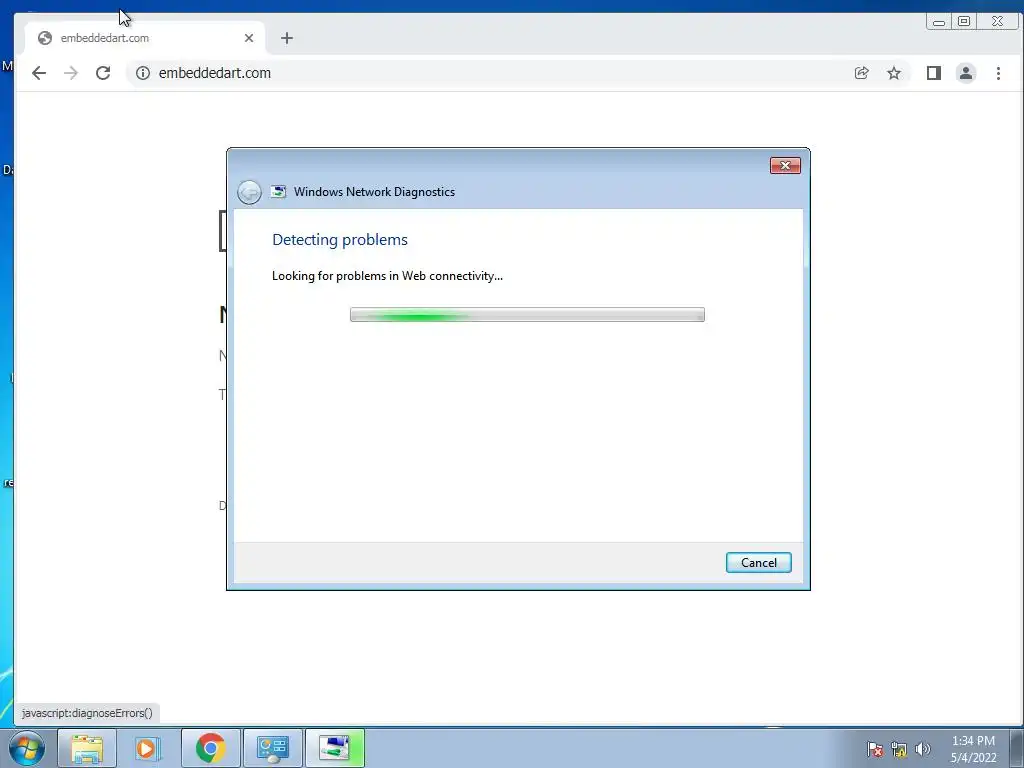Close the Chrome window
1024x768 pixels.
coord(997,22)
